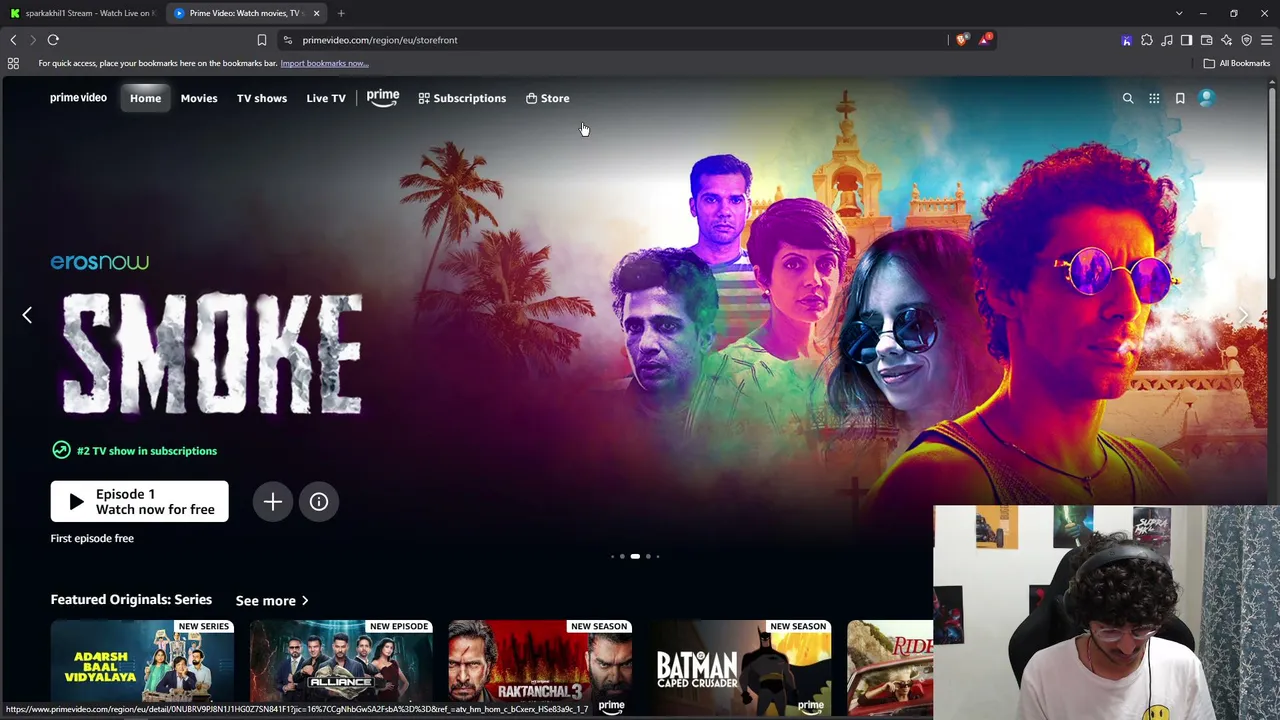1280x720 pixels.
Task: Select the Prime Video browser tab
Action: [x=247, y=13]
